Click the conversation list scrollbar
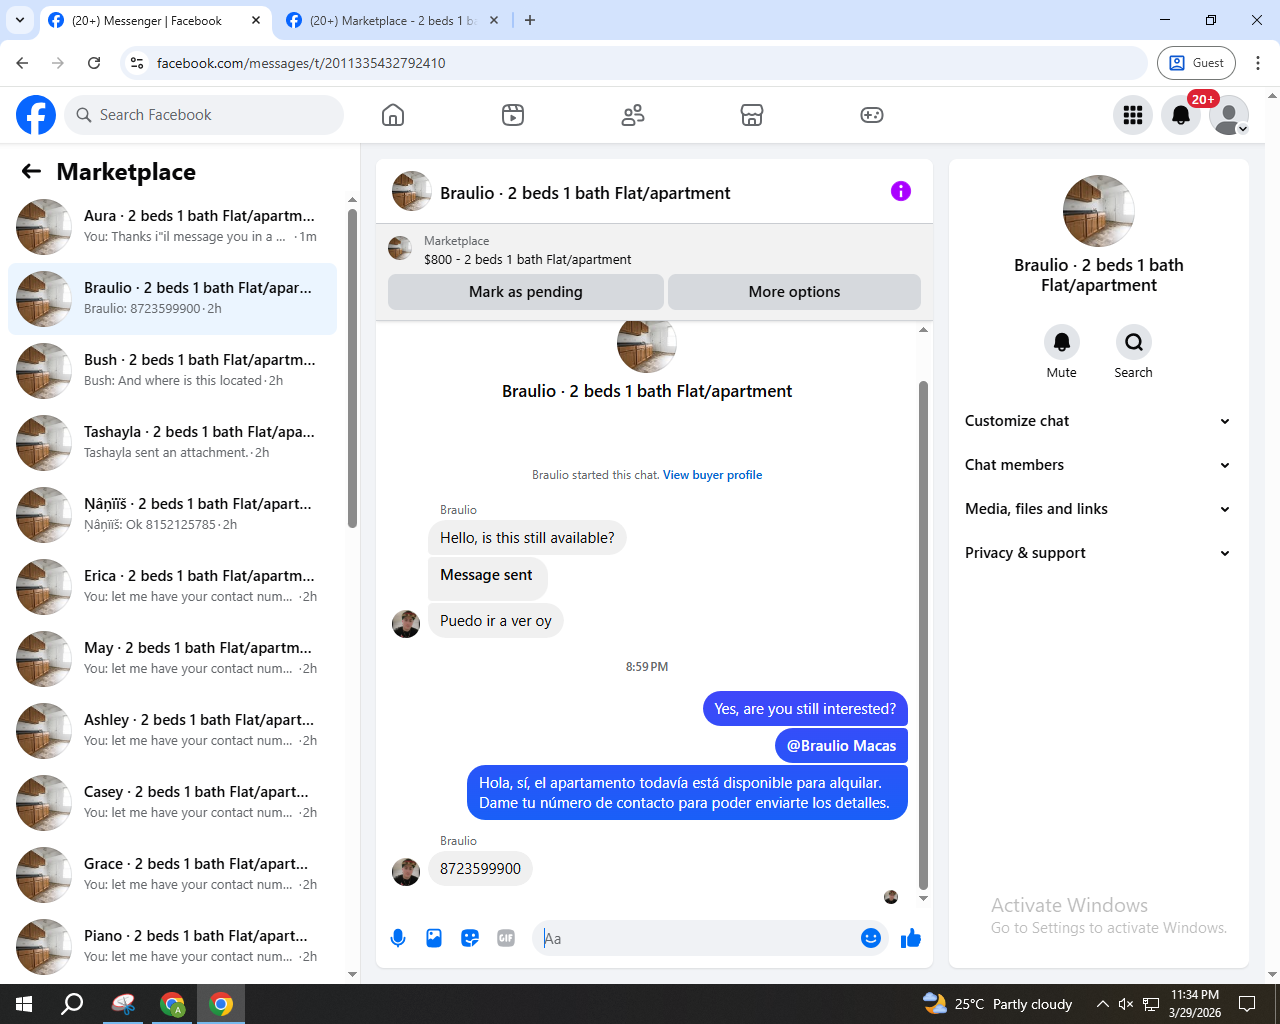 pyautogui.click(x=352, y=368)
